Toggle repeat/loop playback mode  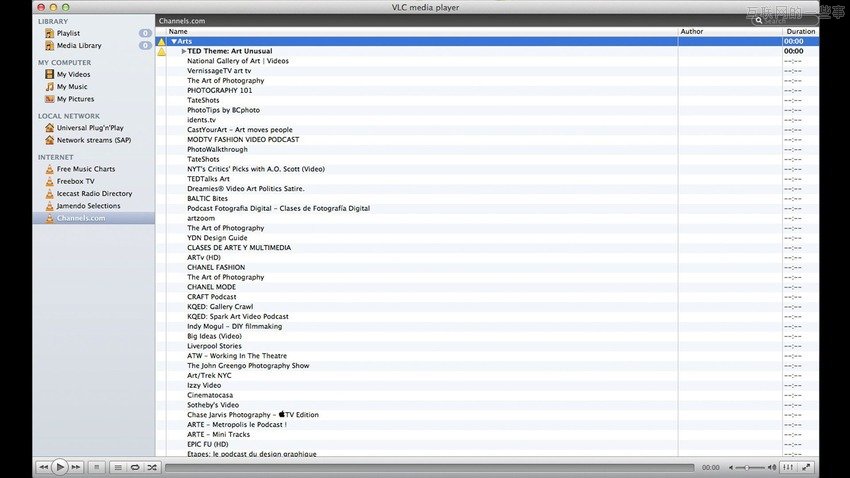[x=134, y=467]
